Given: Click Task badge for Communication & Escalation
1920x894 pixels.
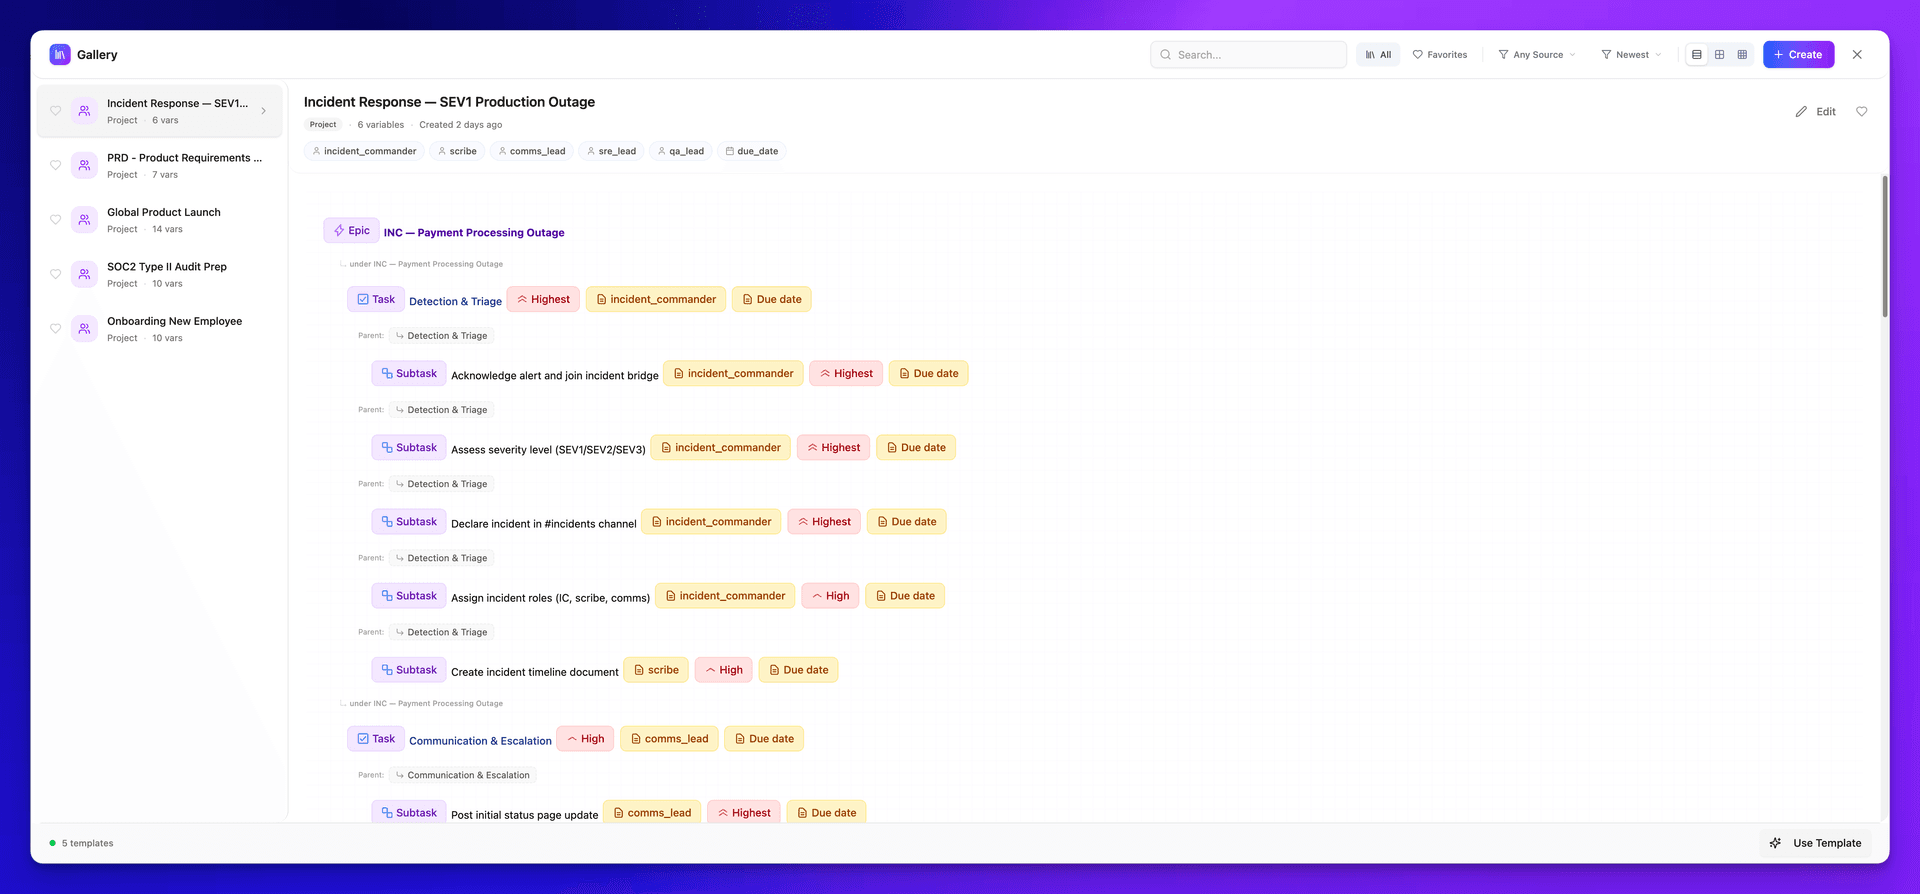Looking at the screenshot, I should [x=376, y=738].
